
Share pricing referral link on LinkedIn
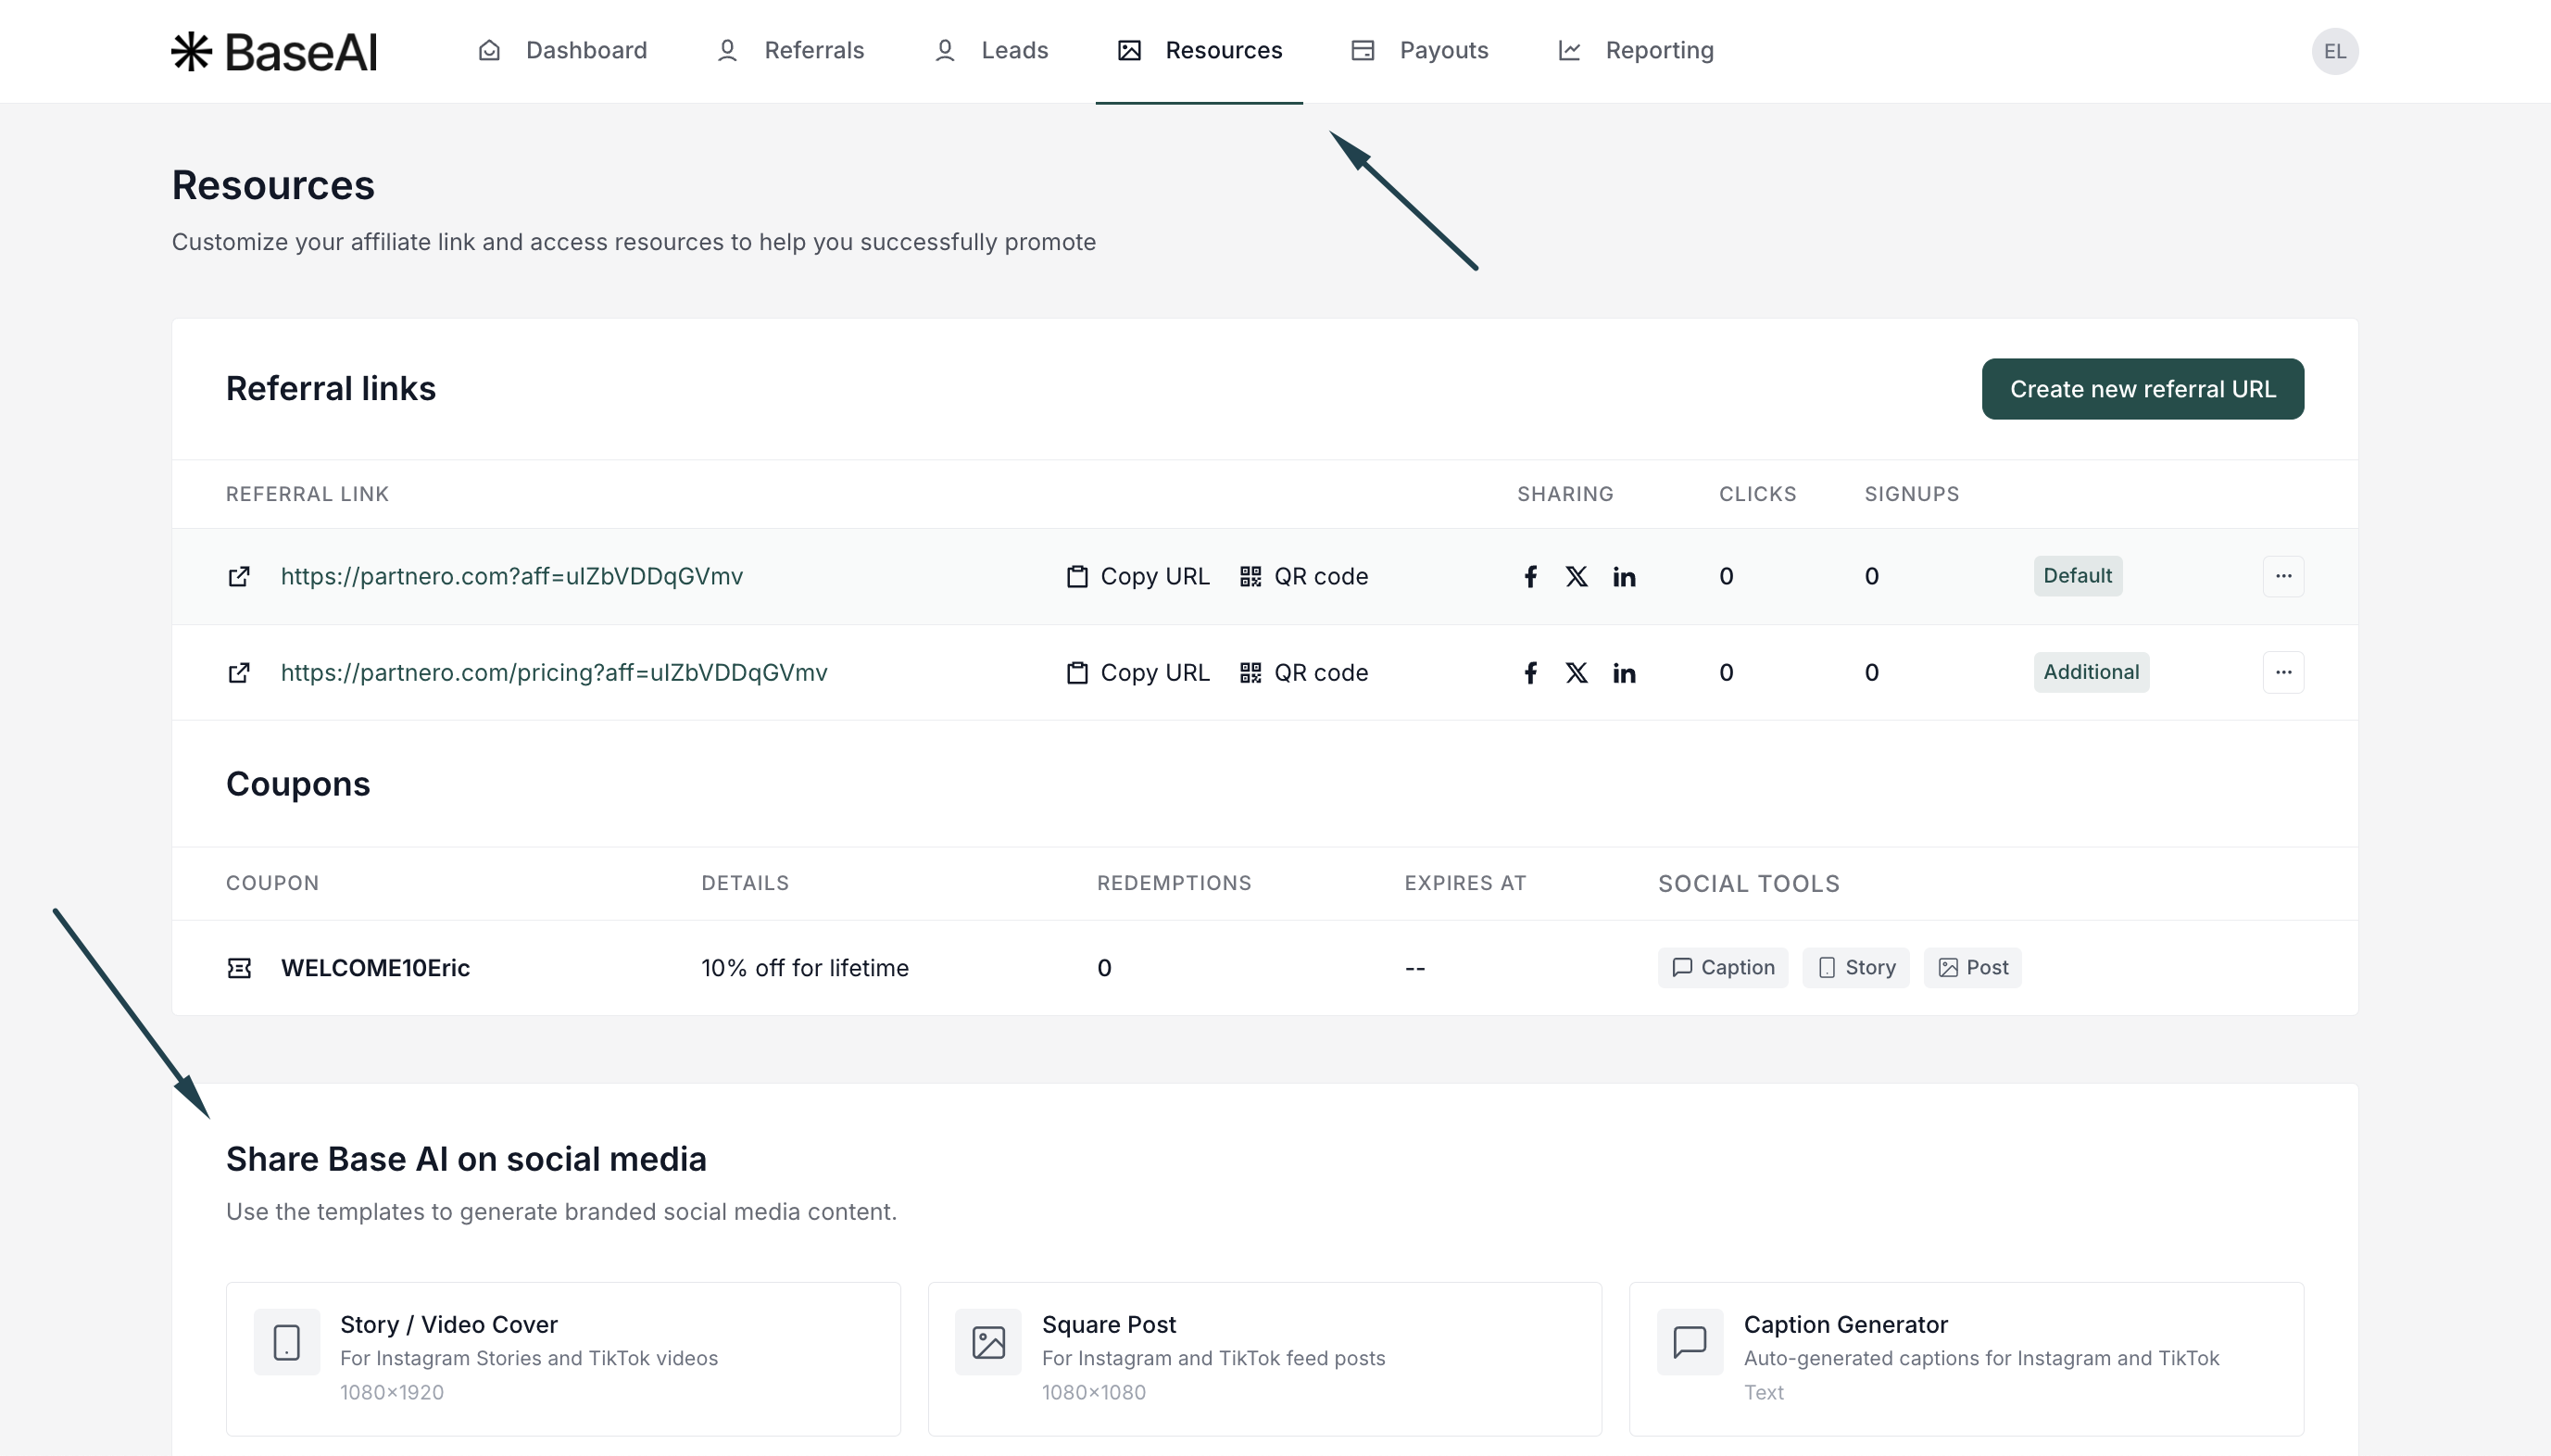pyautogui.click(x=1624, y=673)
